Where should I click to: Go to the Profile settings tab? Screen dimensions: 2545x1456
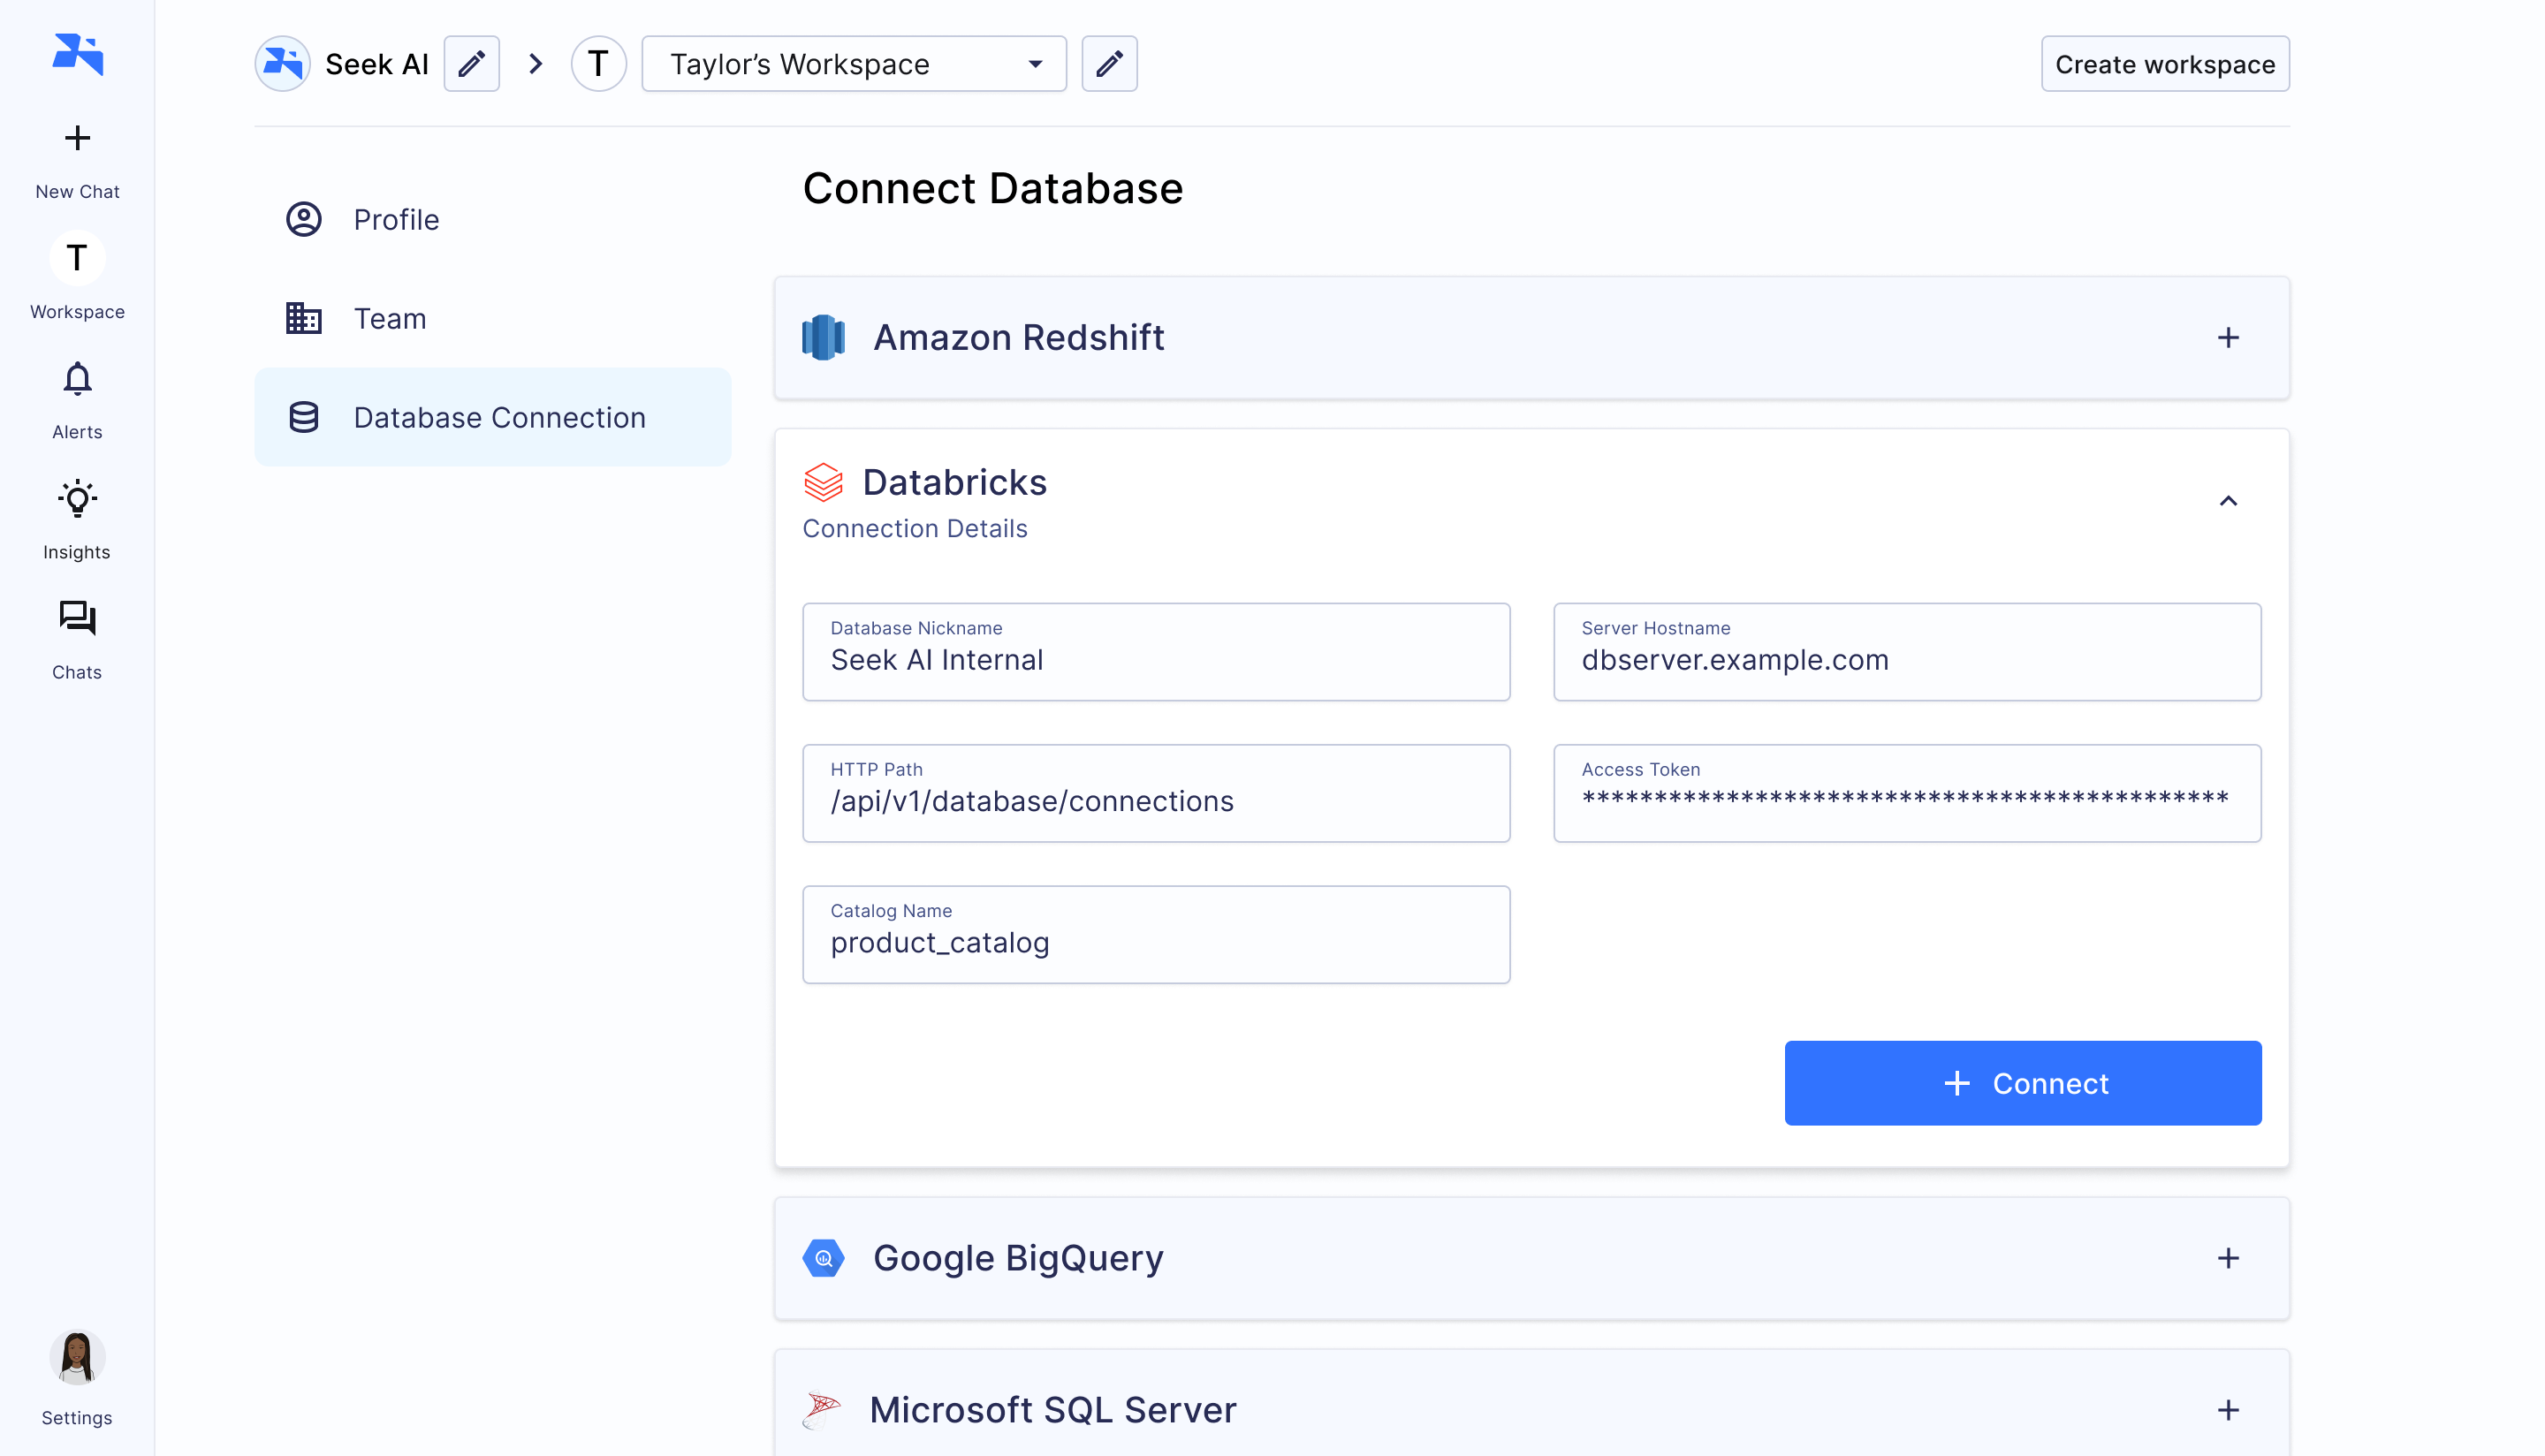click(x=395, y=220)
